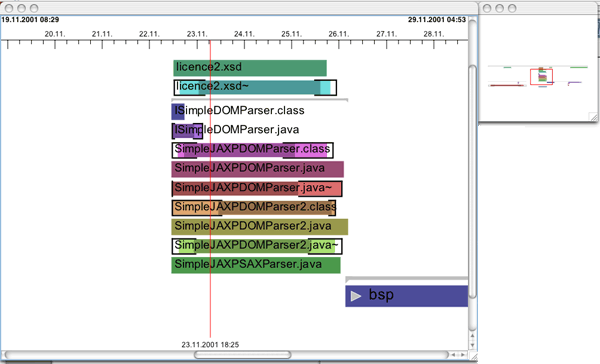The width and height of the screenshot is (600, 364).
Task: Expand the bsp folder triangle
Action: coord(356,296)
